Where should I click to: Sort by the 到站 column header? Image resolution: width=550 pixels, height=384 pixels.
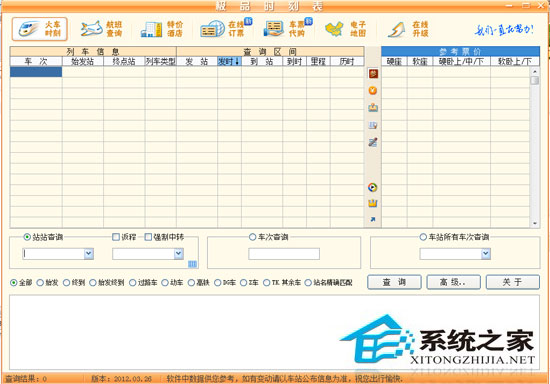262,61
